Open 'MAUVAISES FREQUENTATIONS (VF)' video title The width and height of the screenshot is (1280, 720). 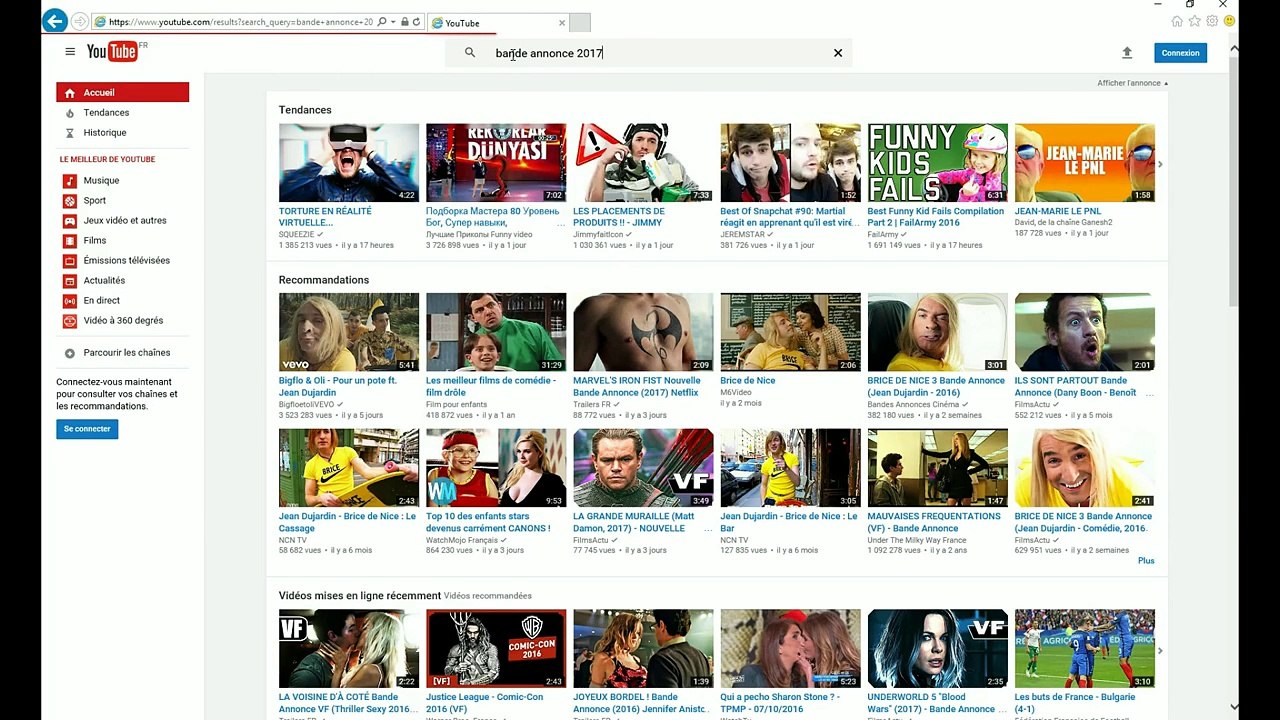coord(934,522)
